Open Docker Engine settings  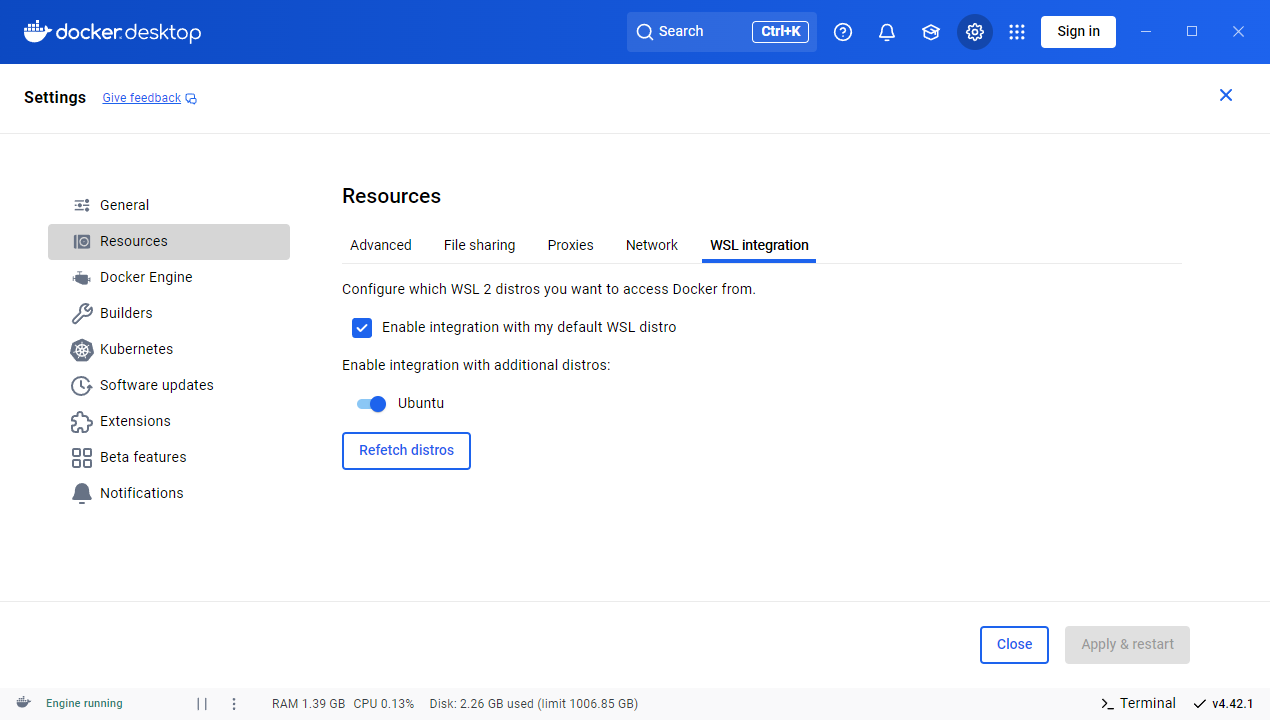pos(169,277)
